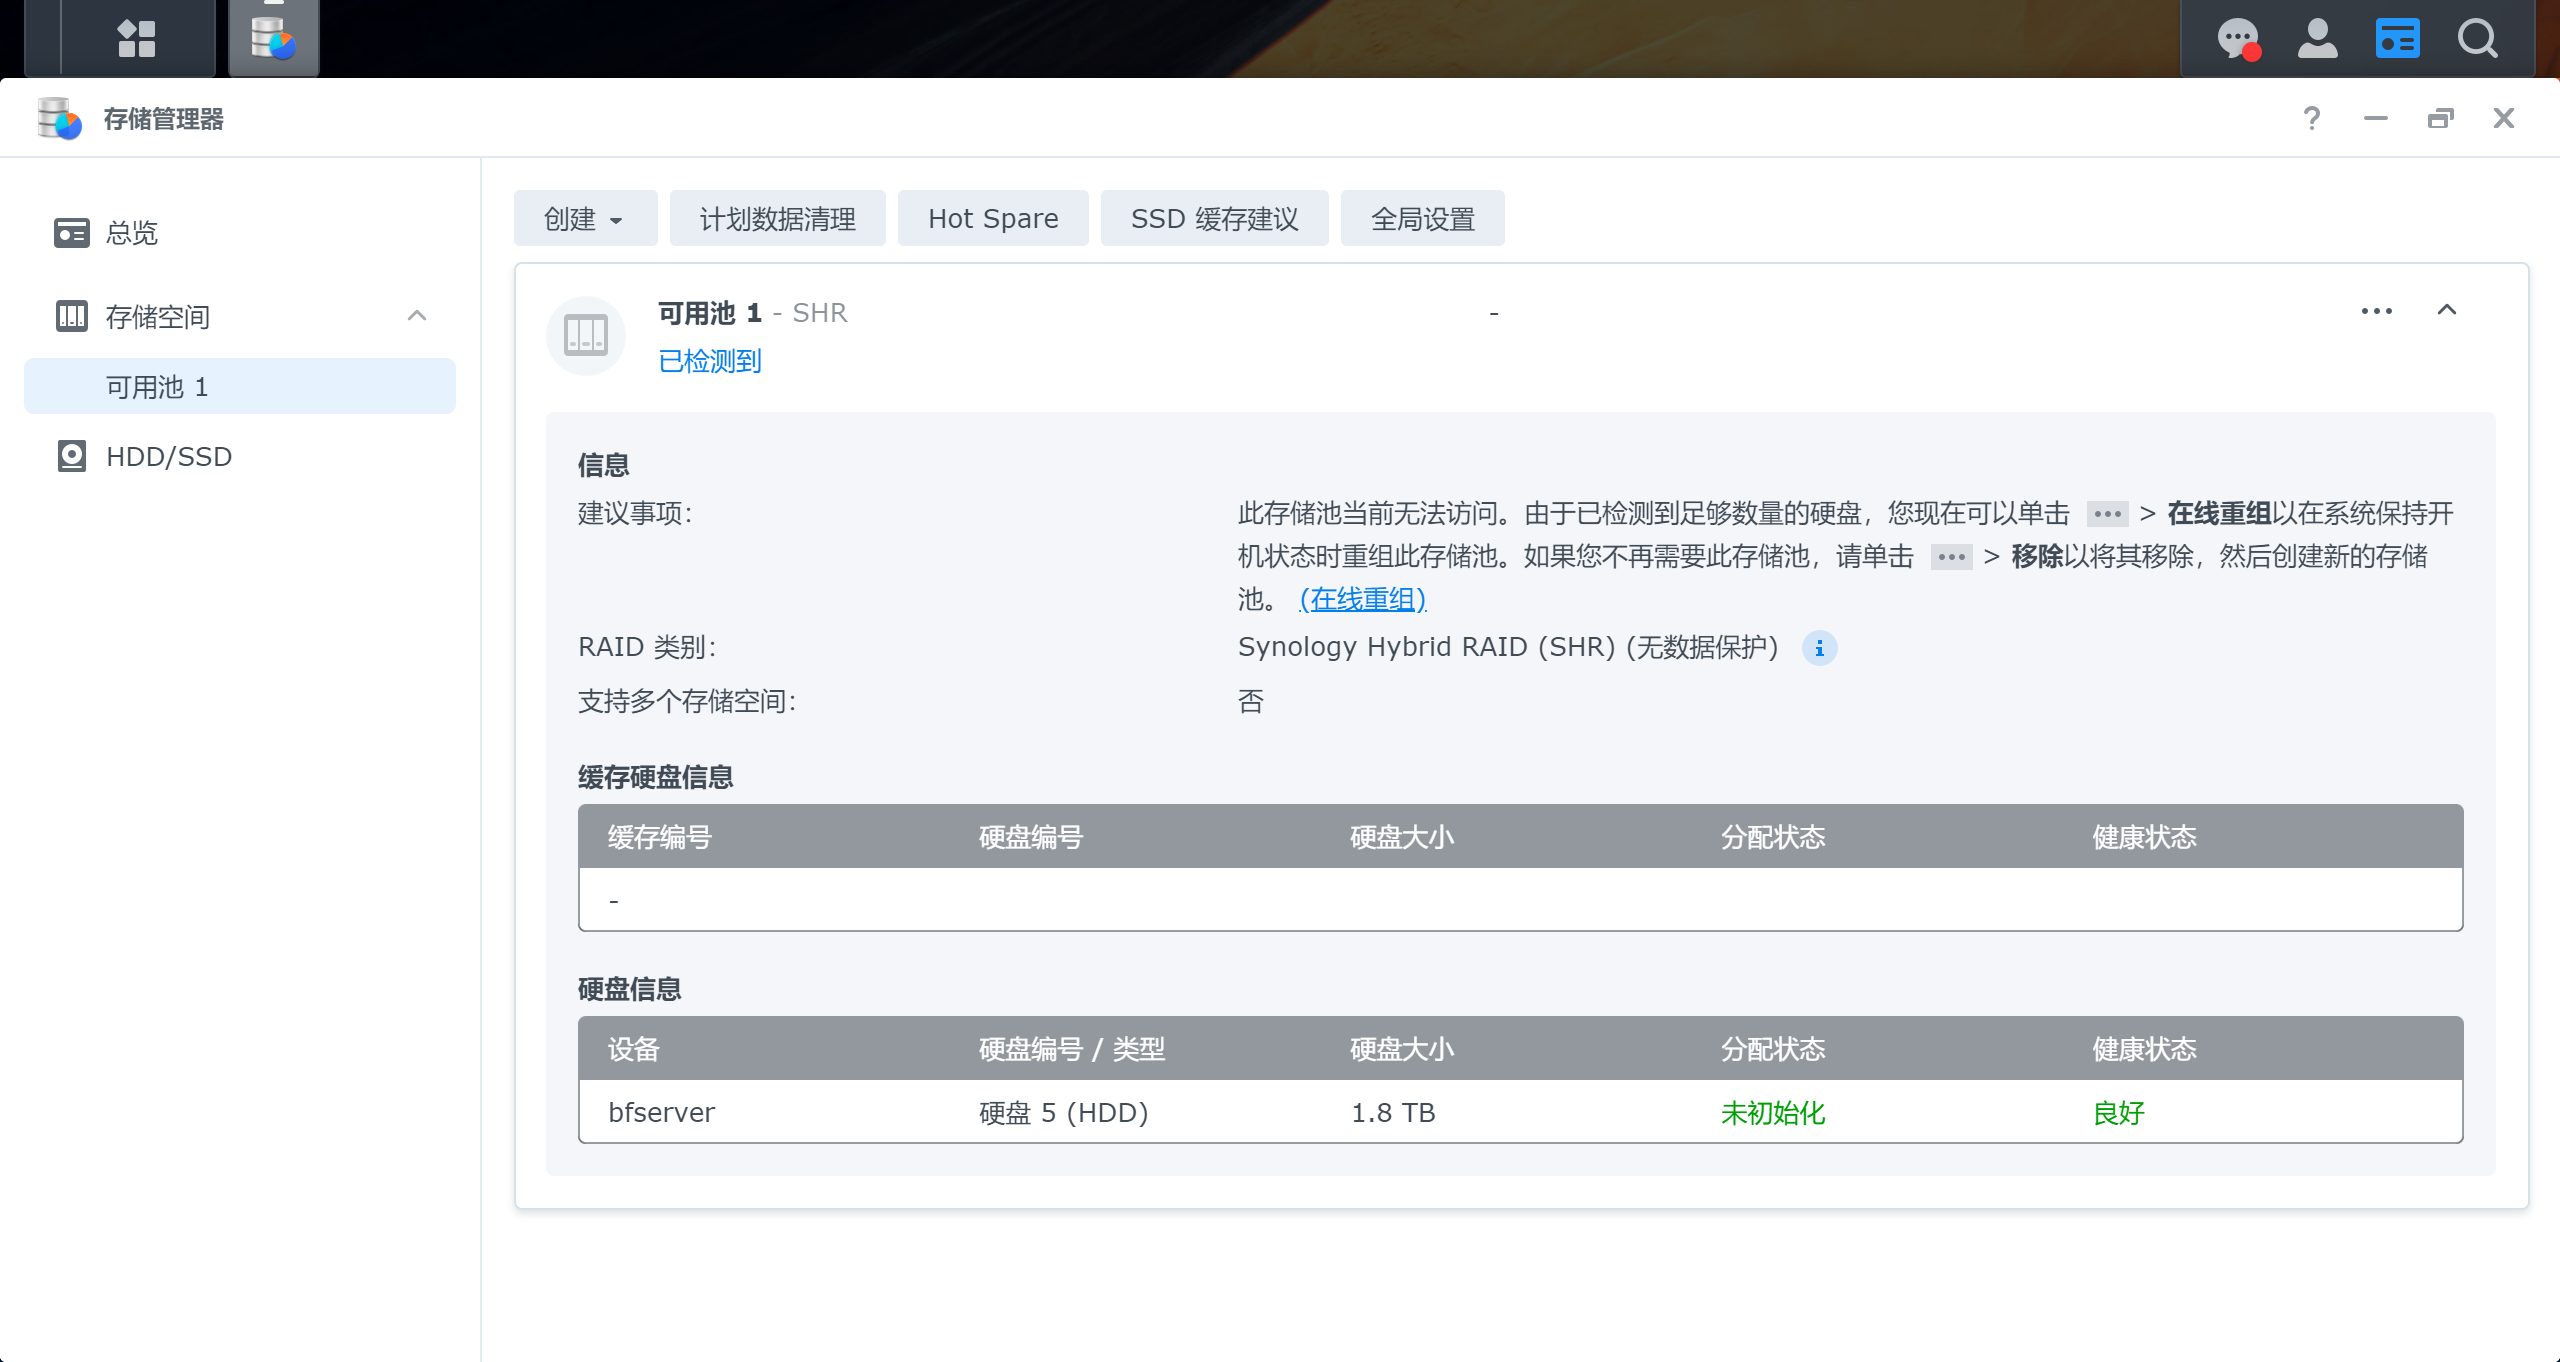The image size is (2560, 1362).
Task: Open the DSM search magnifier icon
Action: click(x=2478, y=38)
